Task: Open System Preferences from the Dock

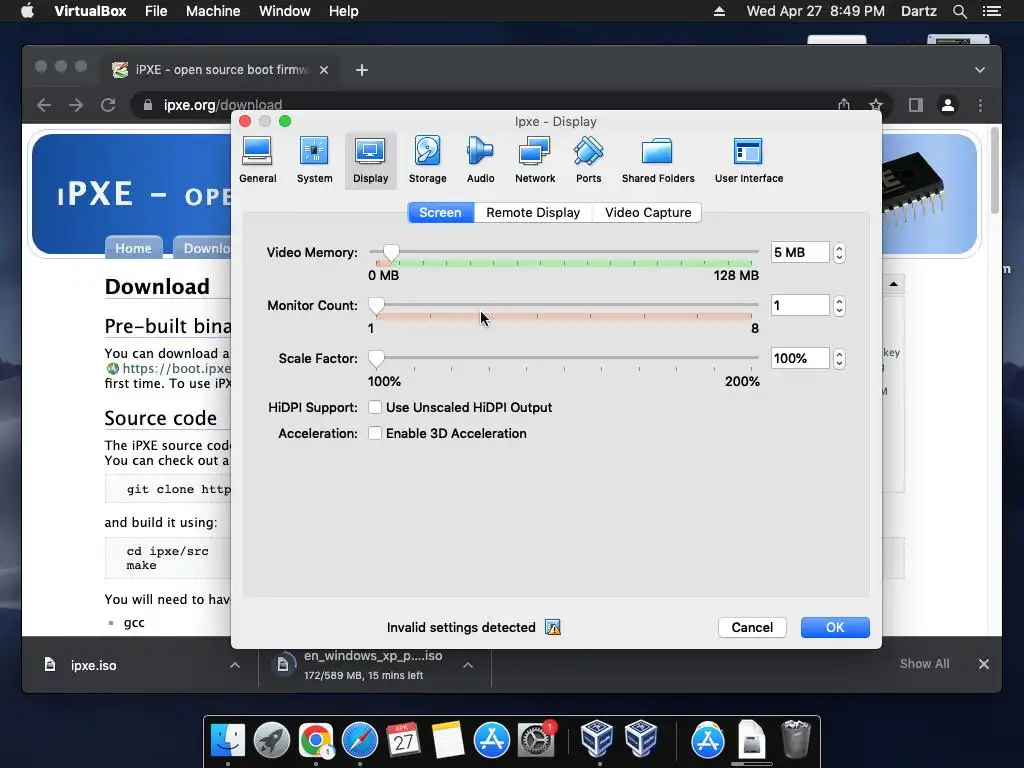Action: (536, 740)
